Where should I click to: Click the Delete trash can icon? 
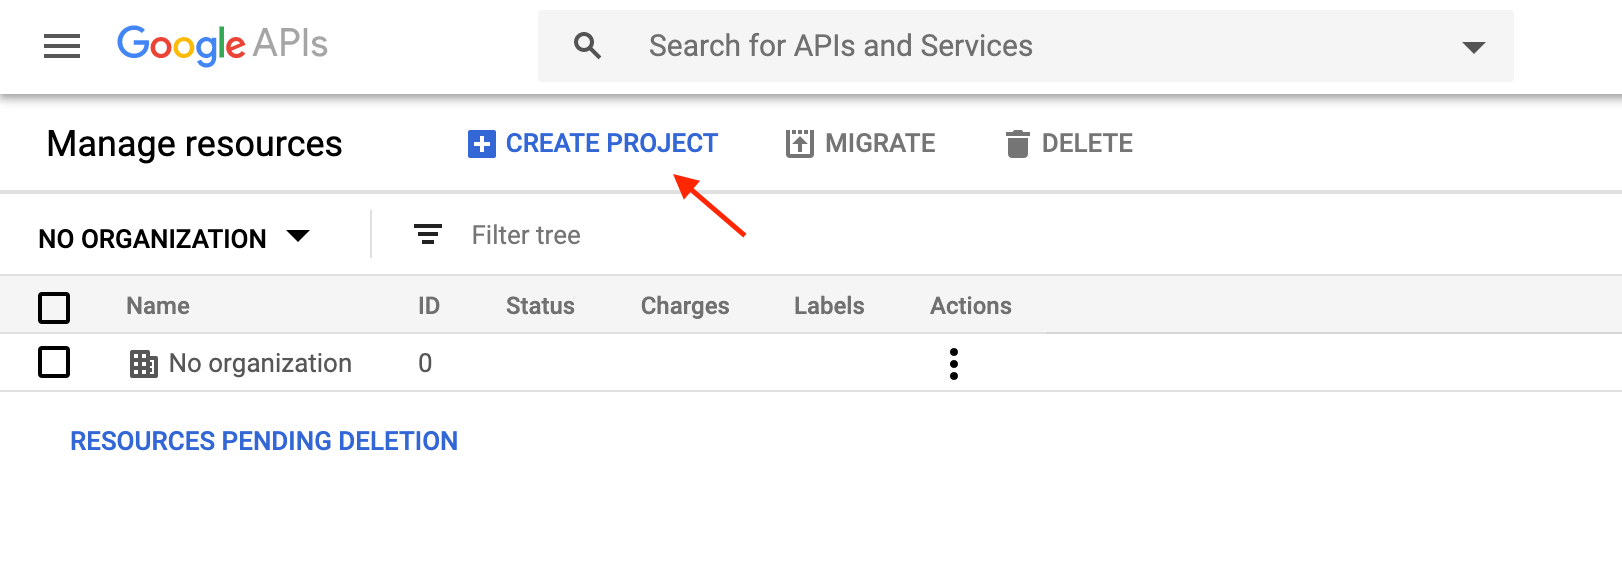pos(1017,144)
